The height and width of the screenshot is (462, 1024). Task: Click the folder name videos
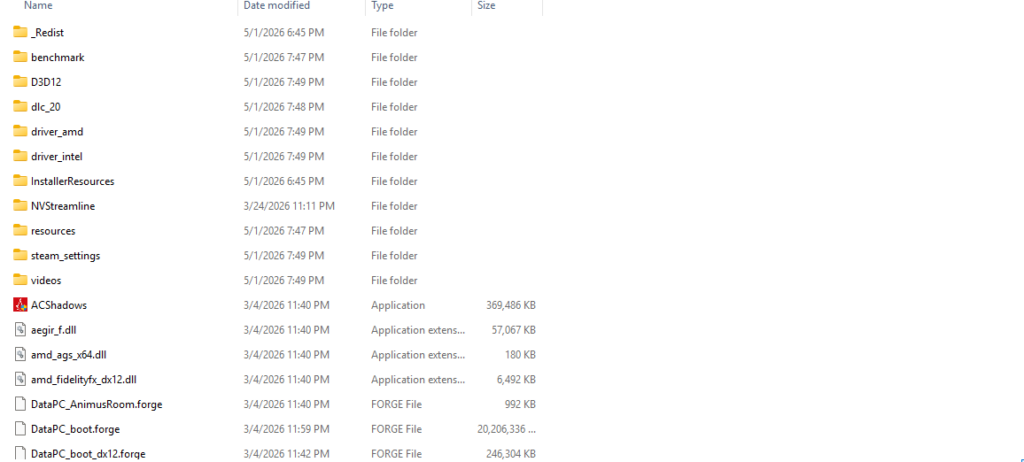(46, 280)
